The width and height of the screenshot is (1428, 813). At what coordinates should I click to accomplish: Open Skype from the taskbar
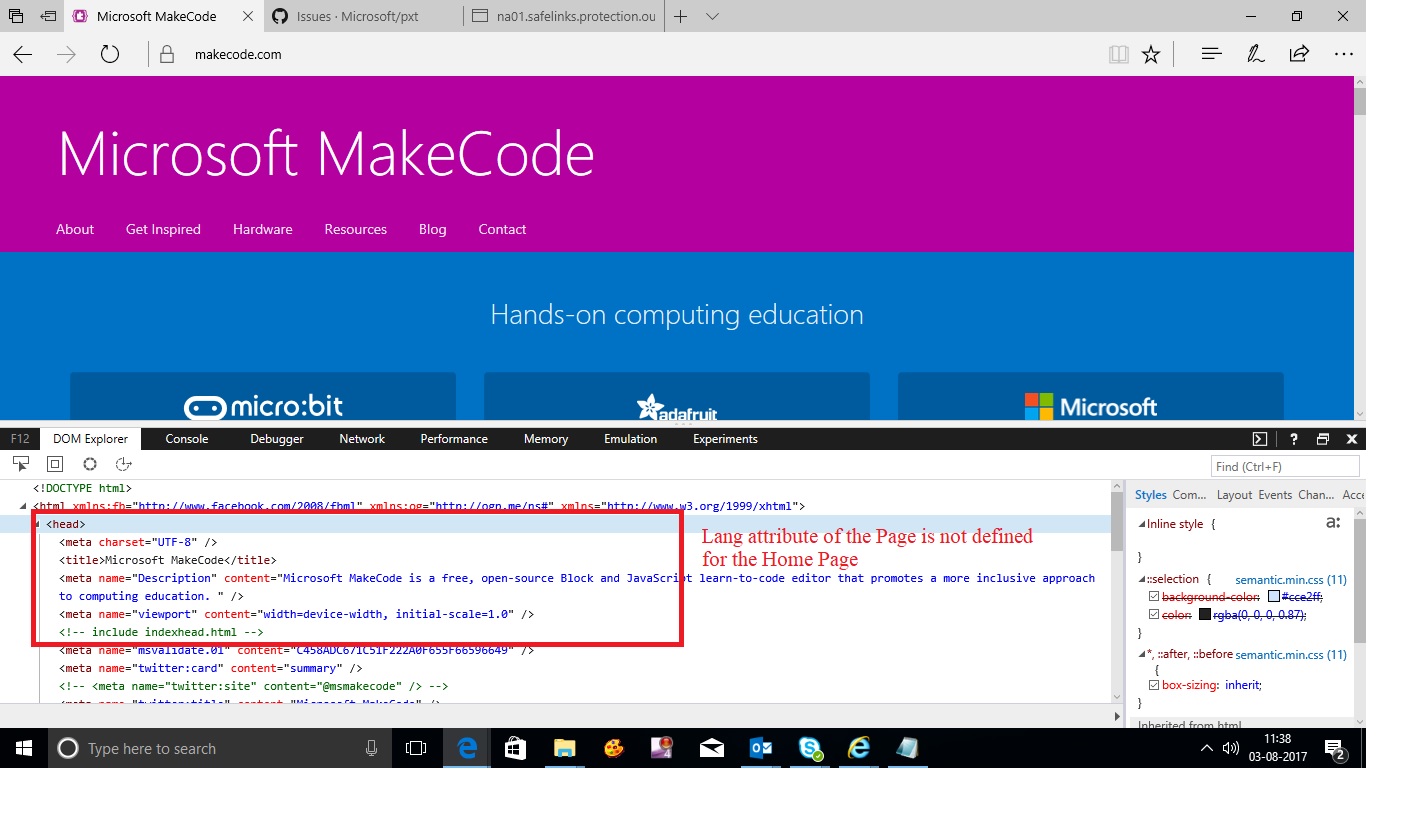(810, 748)
